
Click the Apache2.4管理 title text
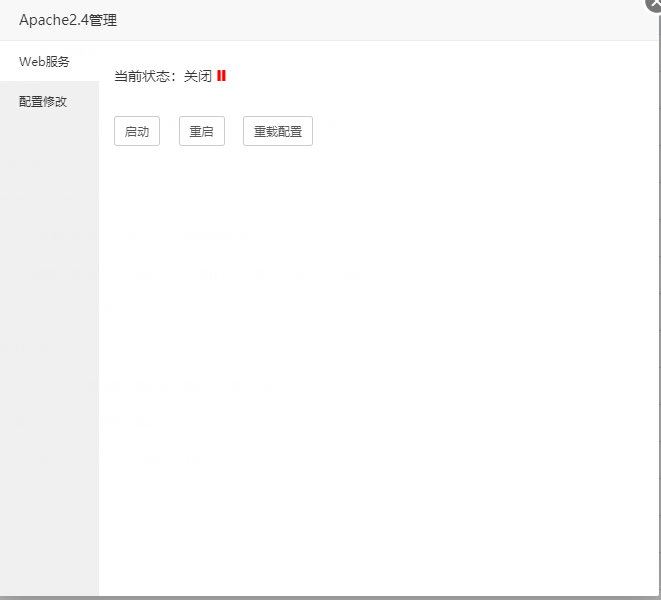click(x=68, y=20)
